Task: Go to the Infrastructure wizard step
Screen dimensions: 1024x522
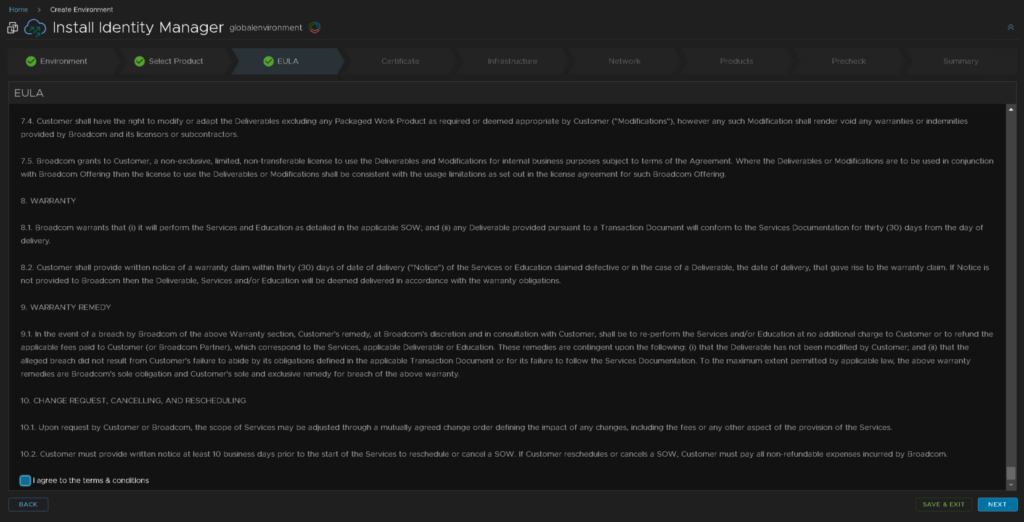Action: 512,61
